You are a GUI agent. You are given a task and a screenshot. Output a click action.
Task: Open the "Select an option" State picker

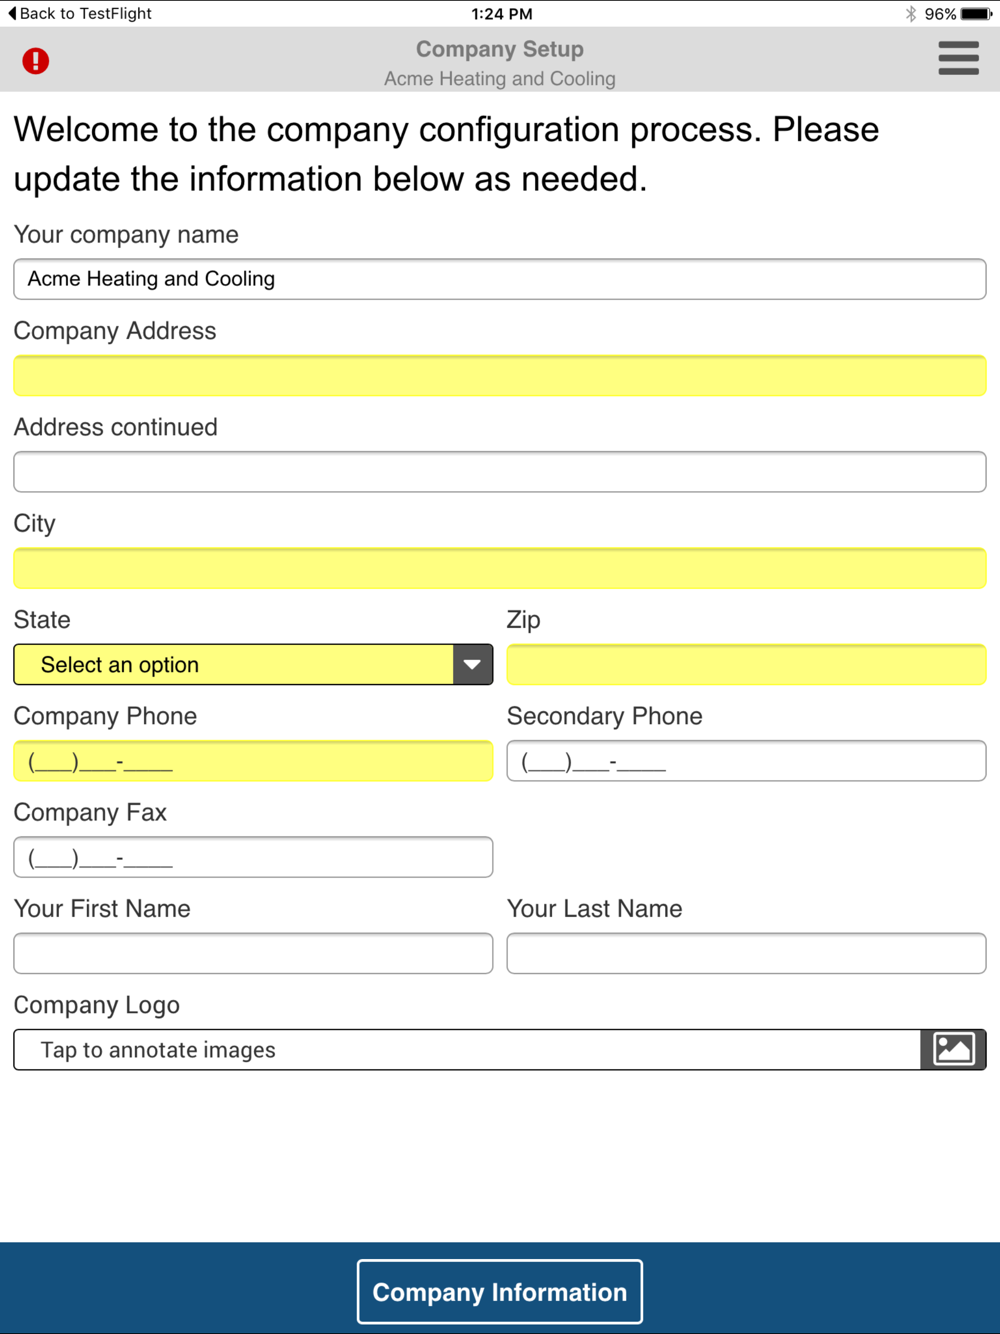click(x=233, y=665)
